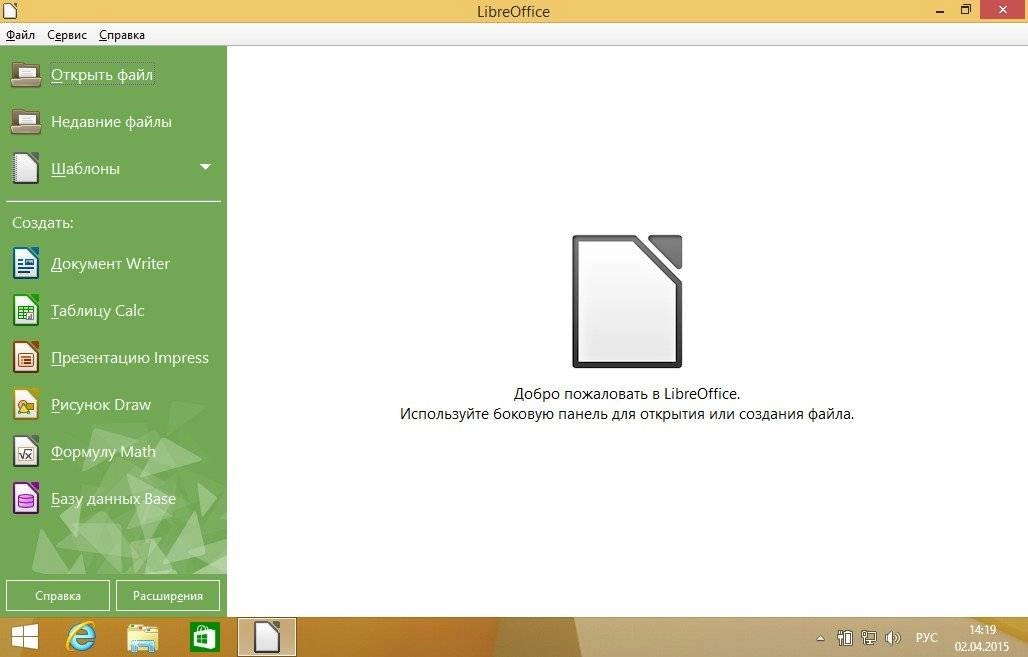Create Базу данных Base

pos(113,499)
